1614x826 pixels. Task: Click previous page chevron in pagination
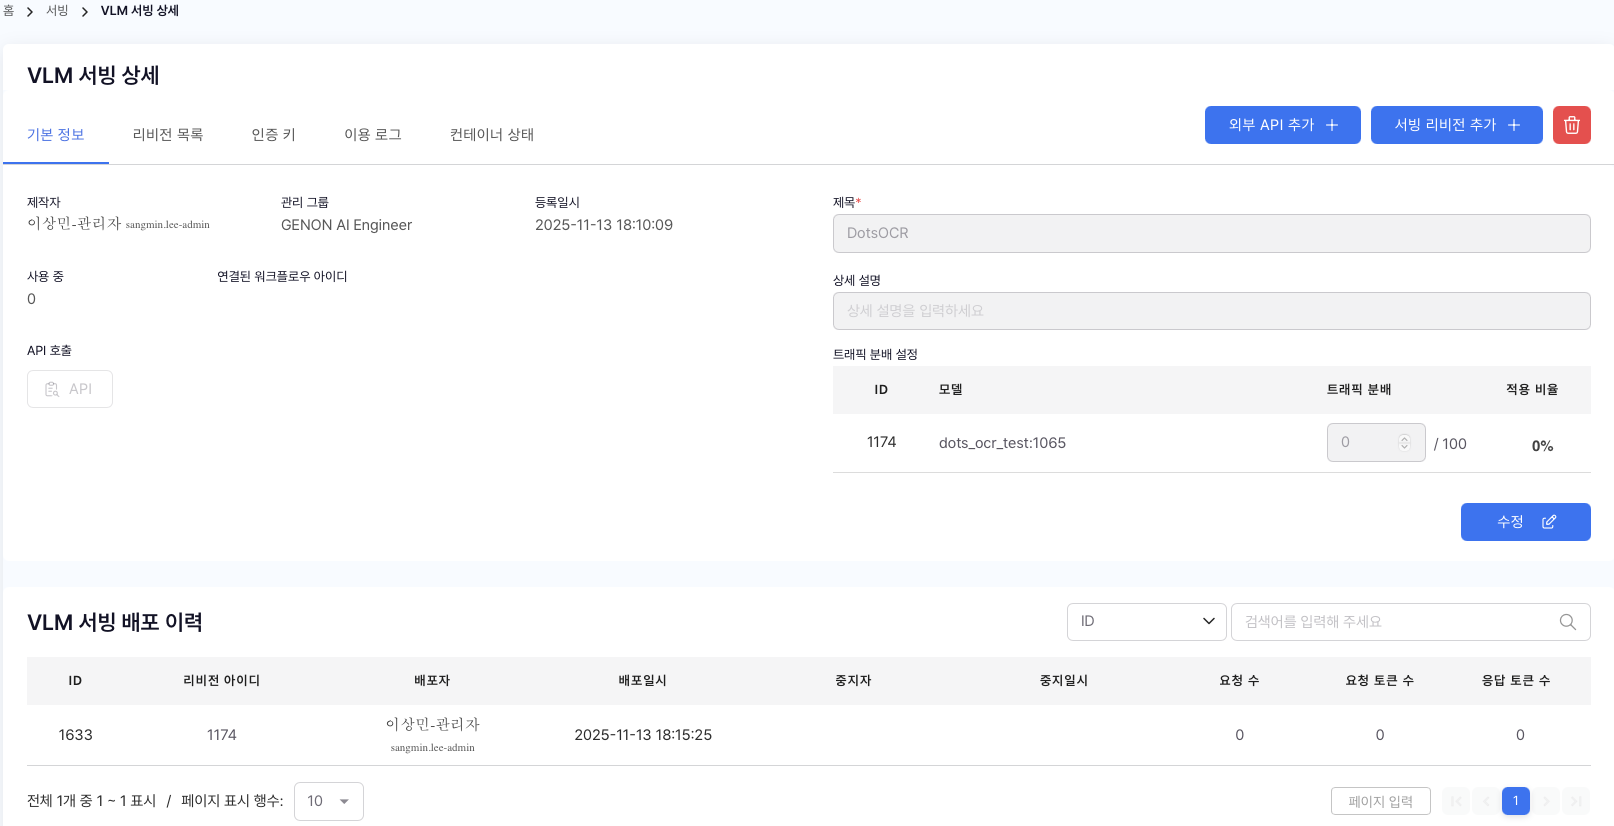(1486, 801)
